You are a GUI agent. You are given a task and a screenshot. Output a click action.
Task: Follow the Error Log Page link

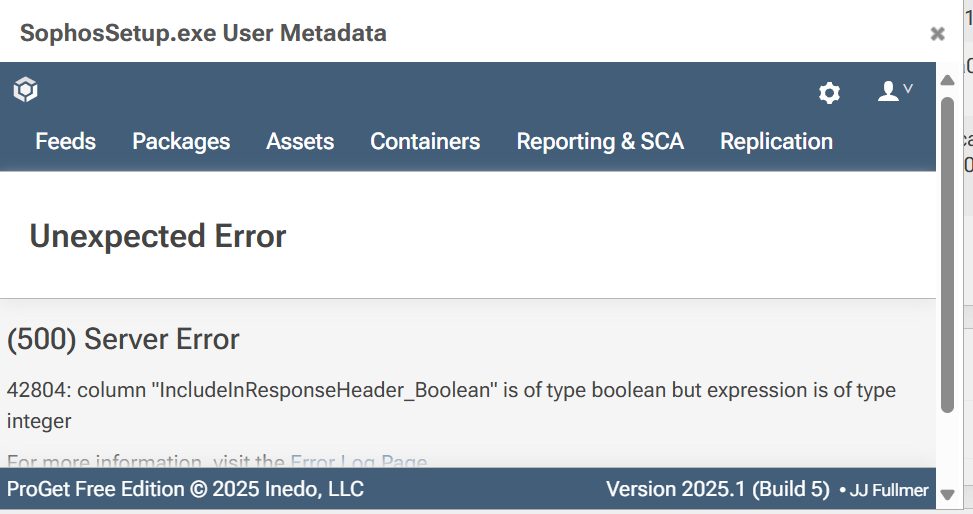point(359,462)
